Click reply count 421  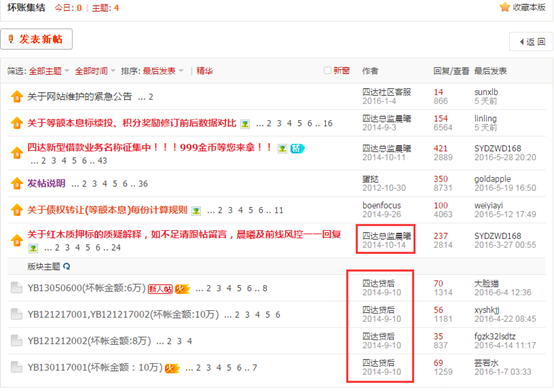(x=440, y=148)
